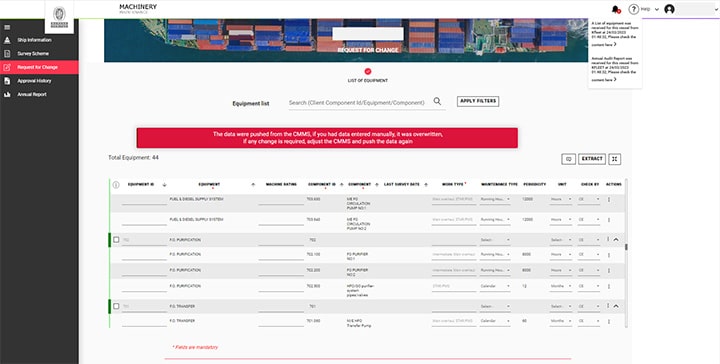Sort the Component ID column arrow
Screen dimensions: 720x364
[x=341, y=185]
